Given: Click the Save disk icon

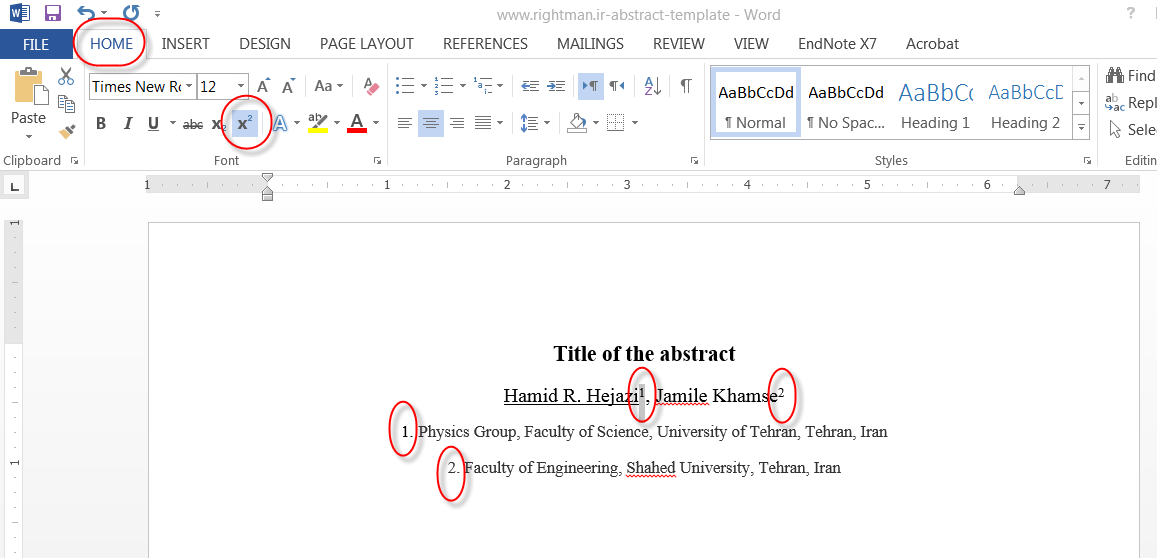Looking at the screenshot, I should (x=53, y=14).
